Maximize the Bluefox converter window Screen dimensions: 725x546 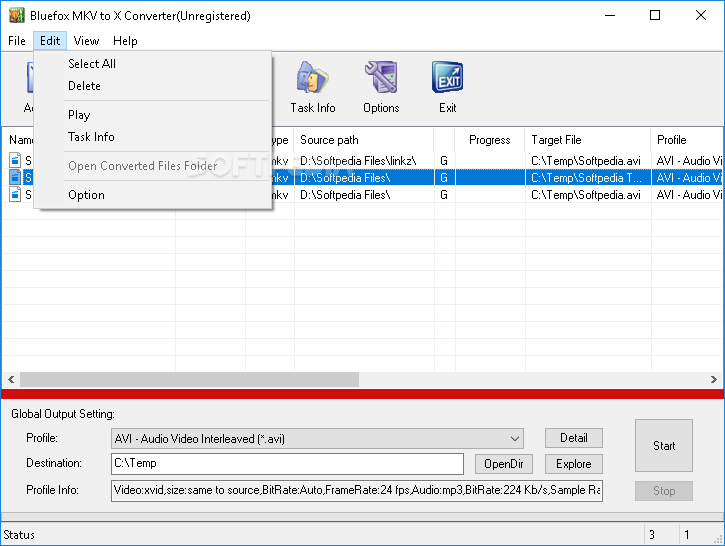click(x=655, y=15)
